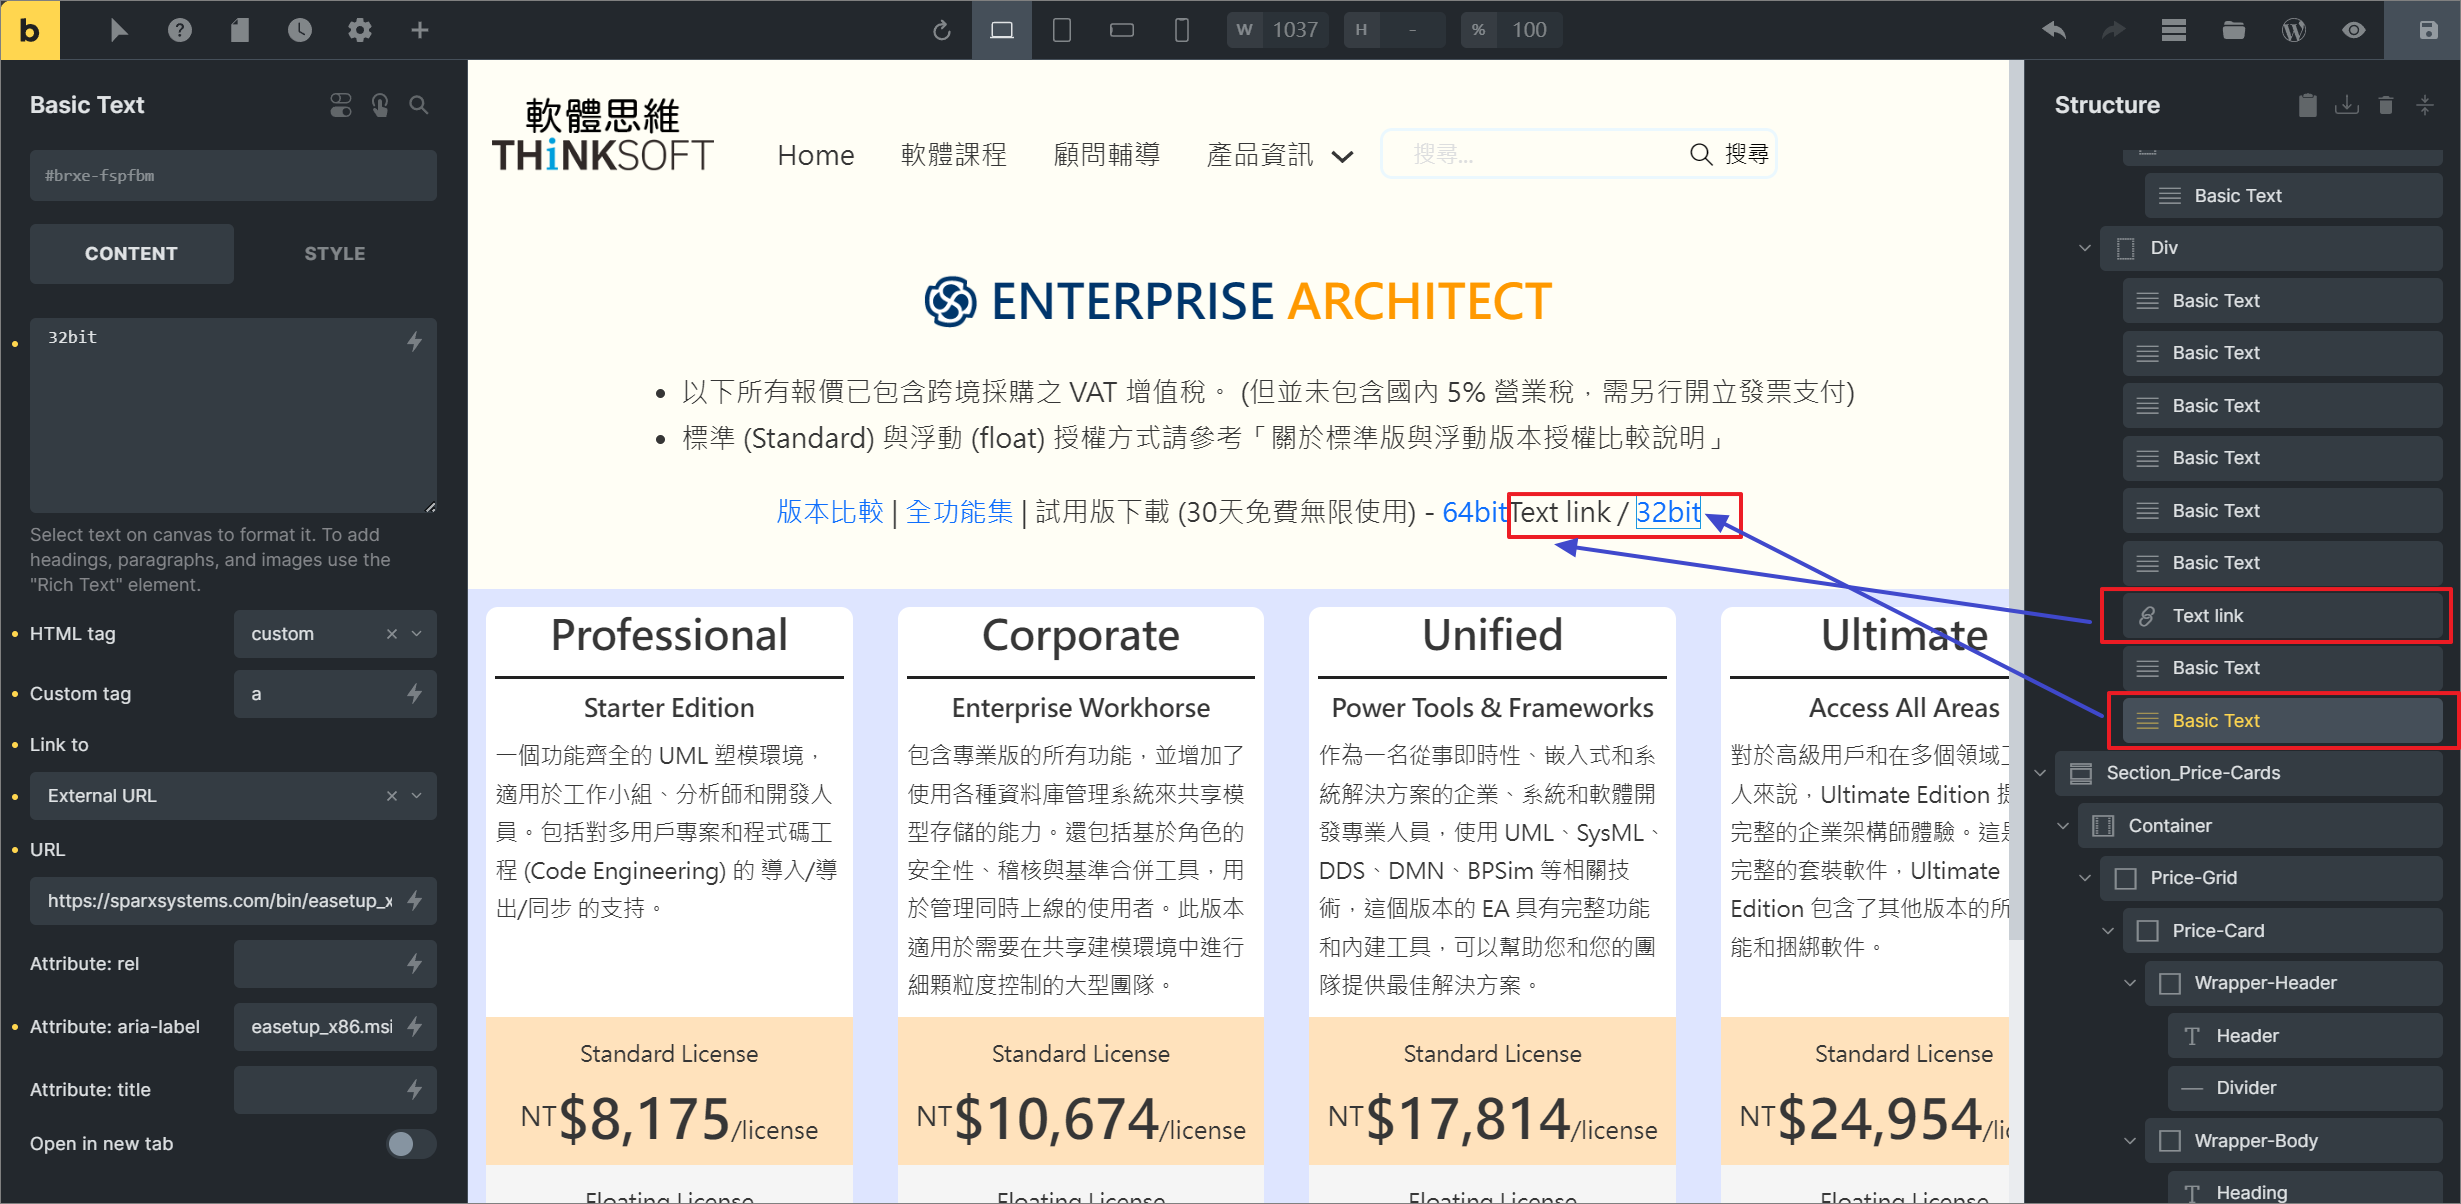Collapse the Div element in Structure
Viewport: 2461px width, 1204px height.
(x=2085, y=248)
